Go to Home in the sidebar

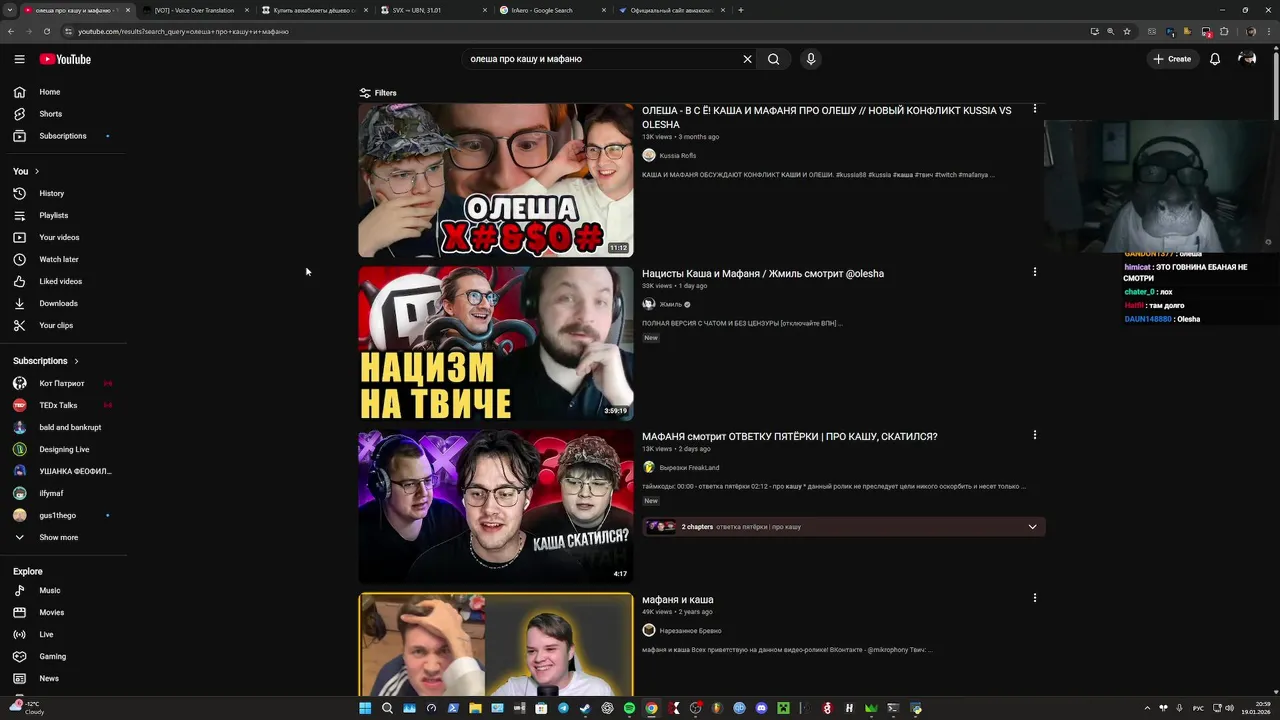tap(63, 92)
